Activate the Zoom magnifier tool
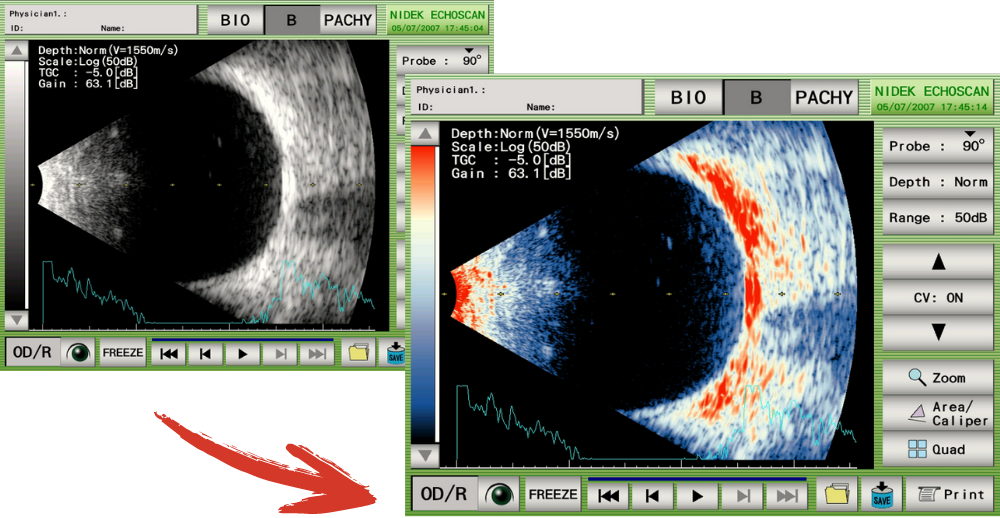This screenshot has width=1000, height=518. (x=939, y=378)
